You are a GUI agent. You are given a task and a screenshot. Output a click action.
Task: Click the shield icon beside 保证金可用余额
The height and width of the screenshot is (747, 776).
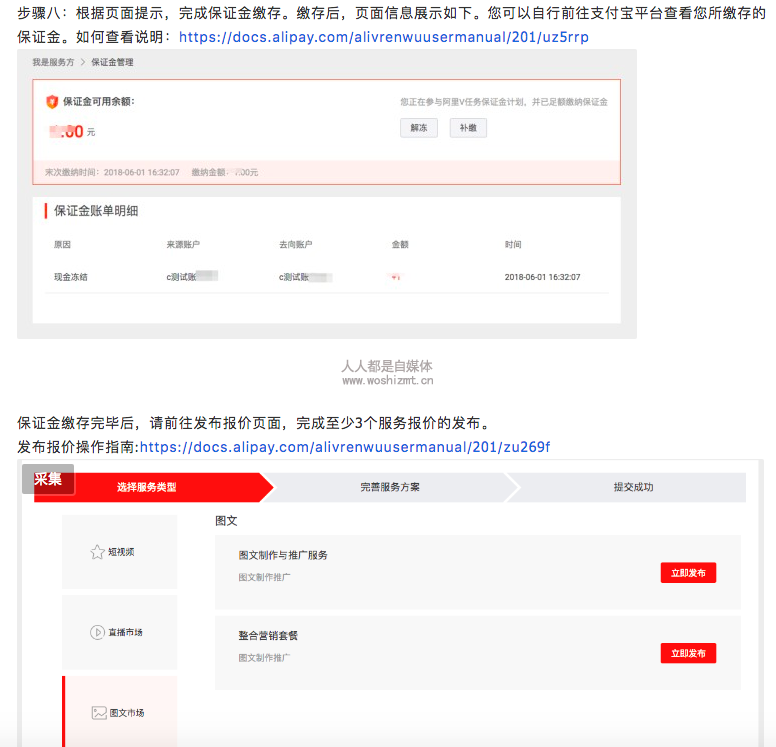point(52,101)
